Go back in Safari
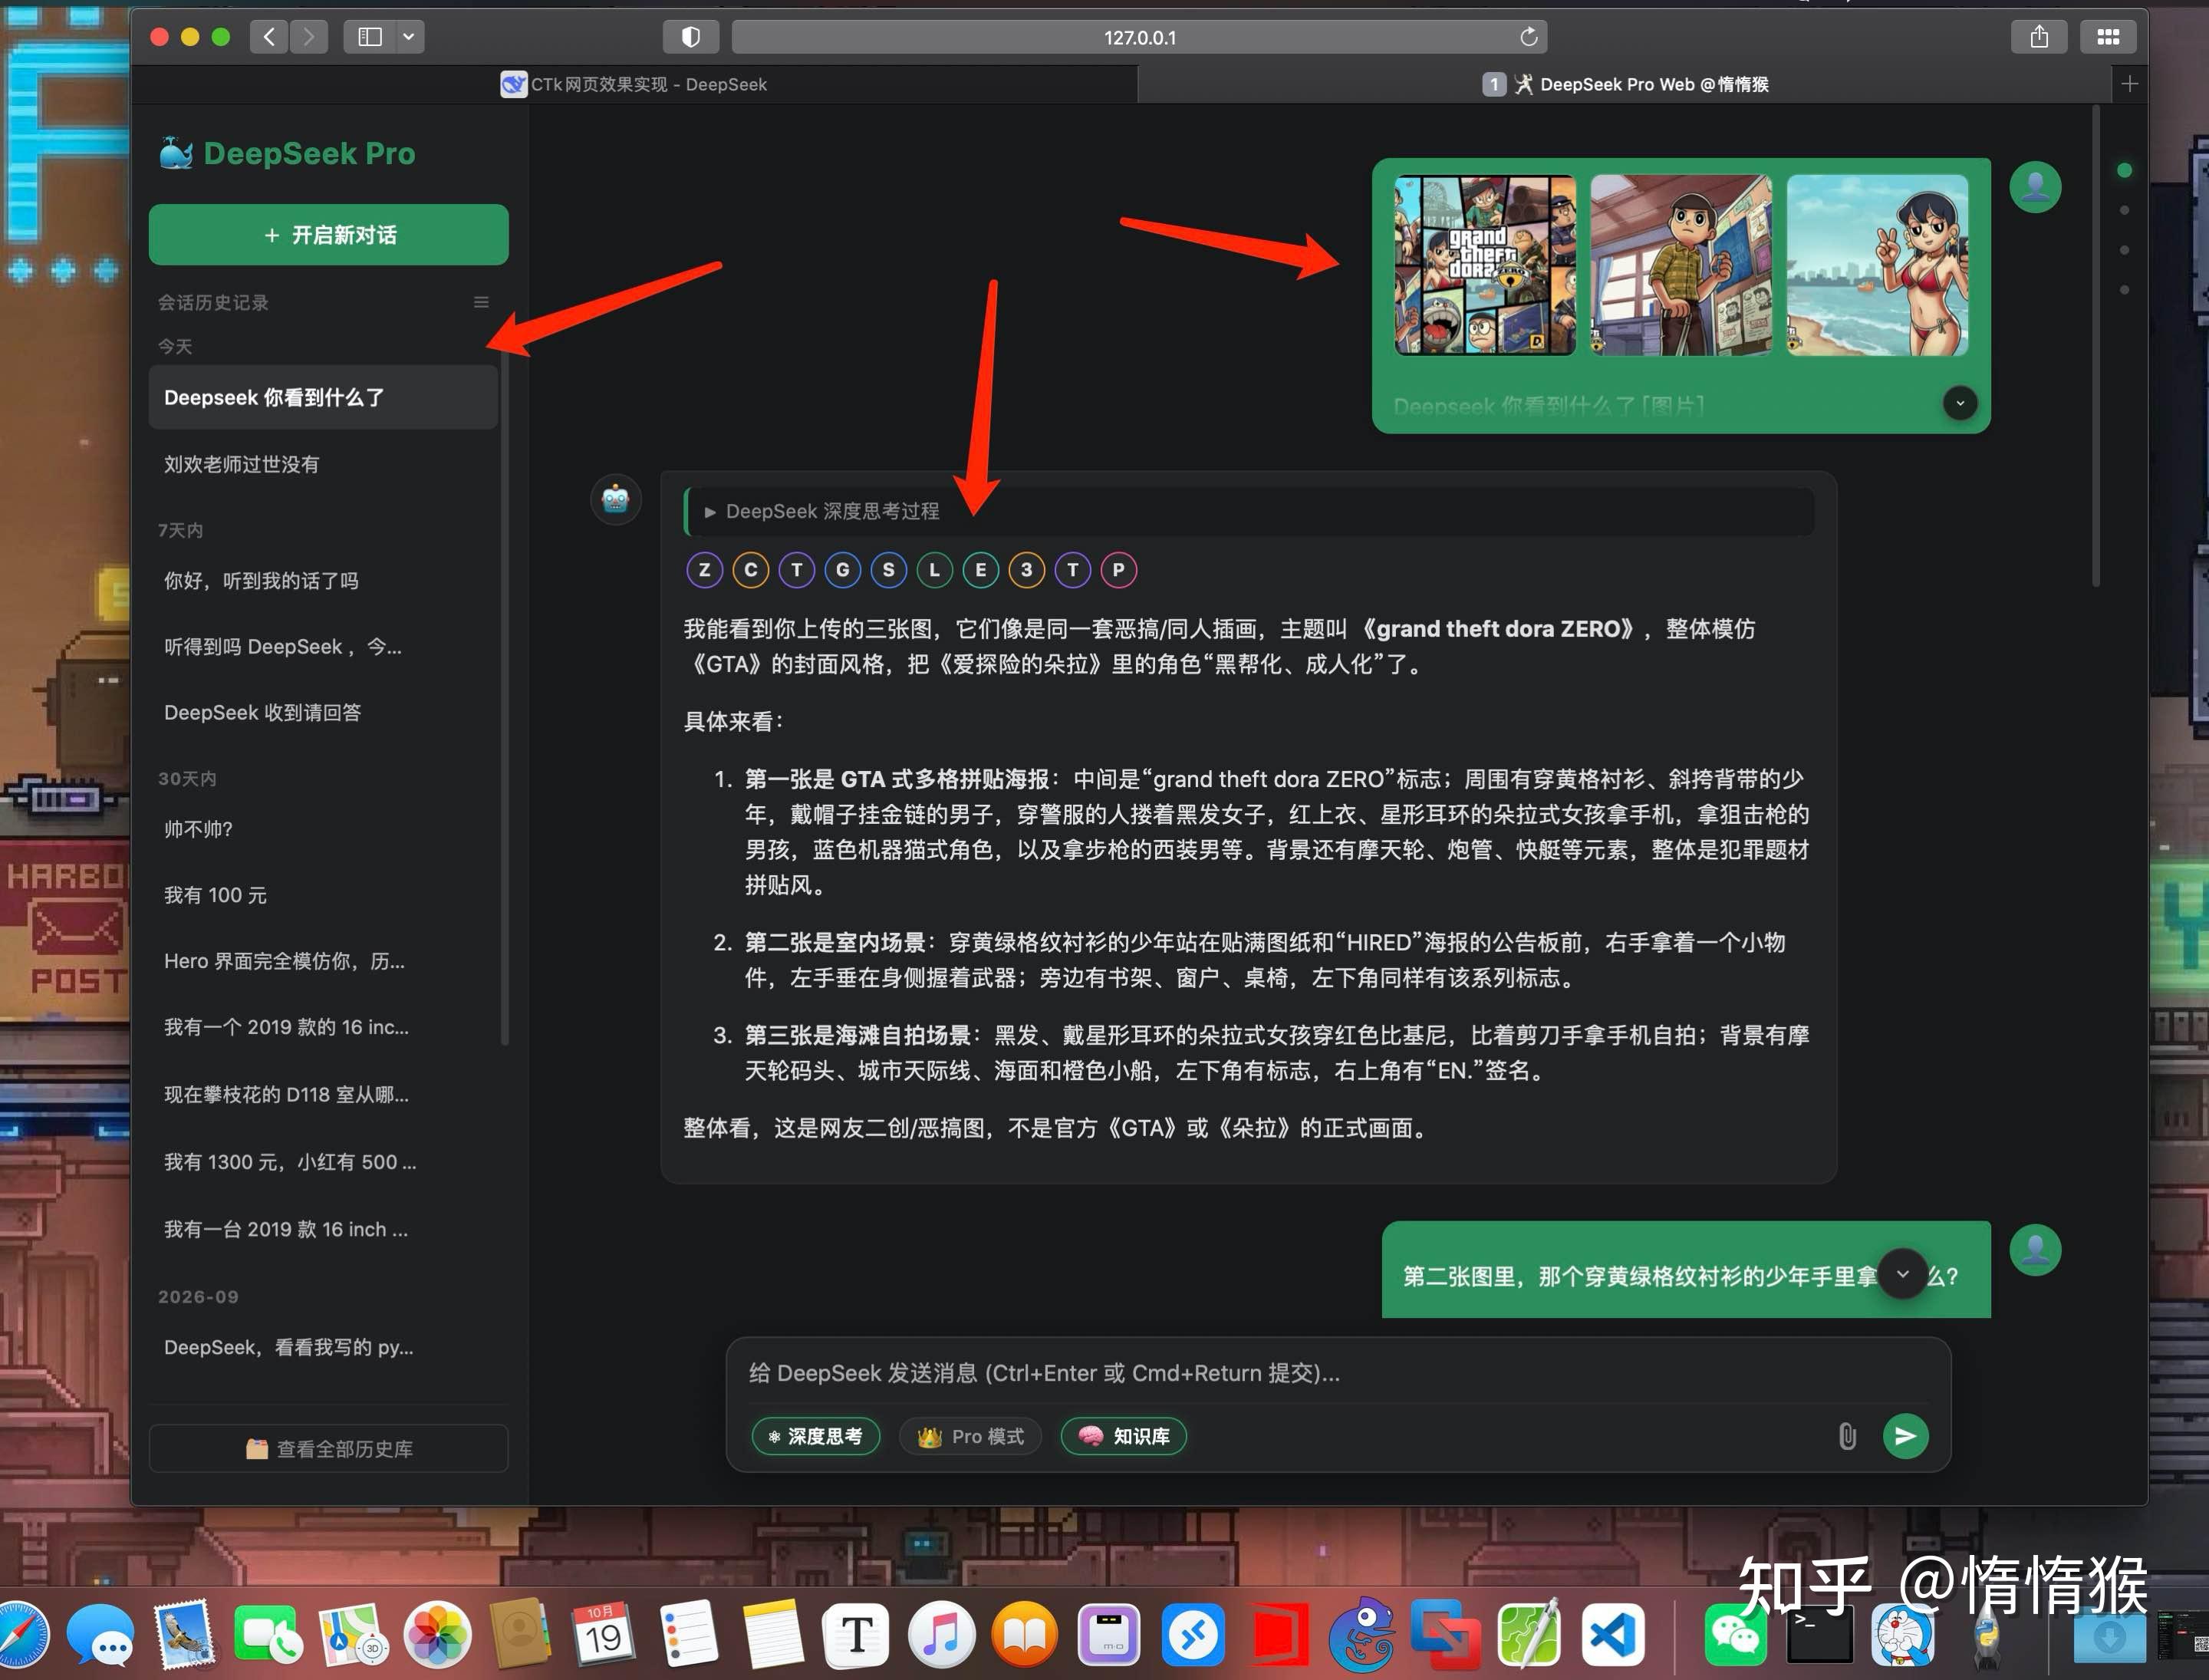The image size is (2209, 1680). [x=269, y=37]
